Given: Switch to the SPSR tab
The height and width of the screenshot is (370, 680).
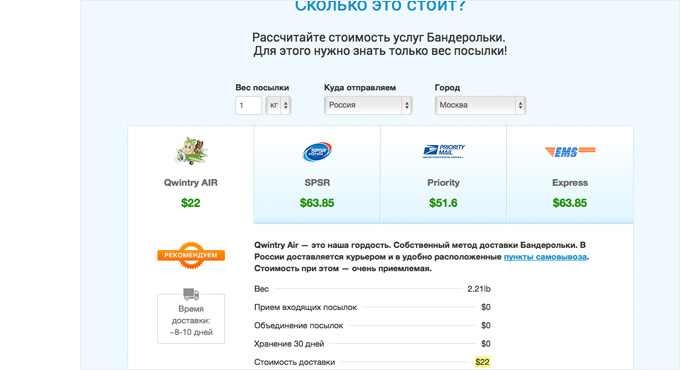Looking at the screenshot, I should pos(317,174).
